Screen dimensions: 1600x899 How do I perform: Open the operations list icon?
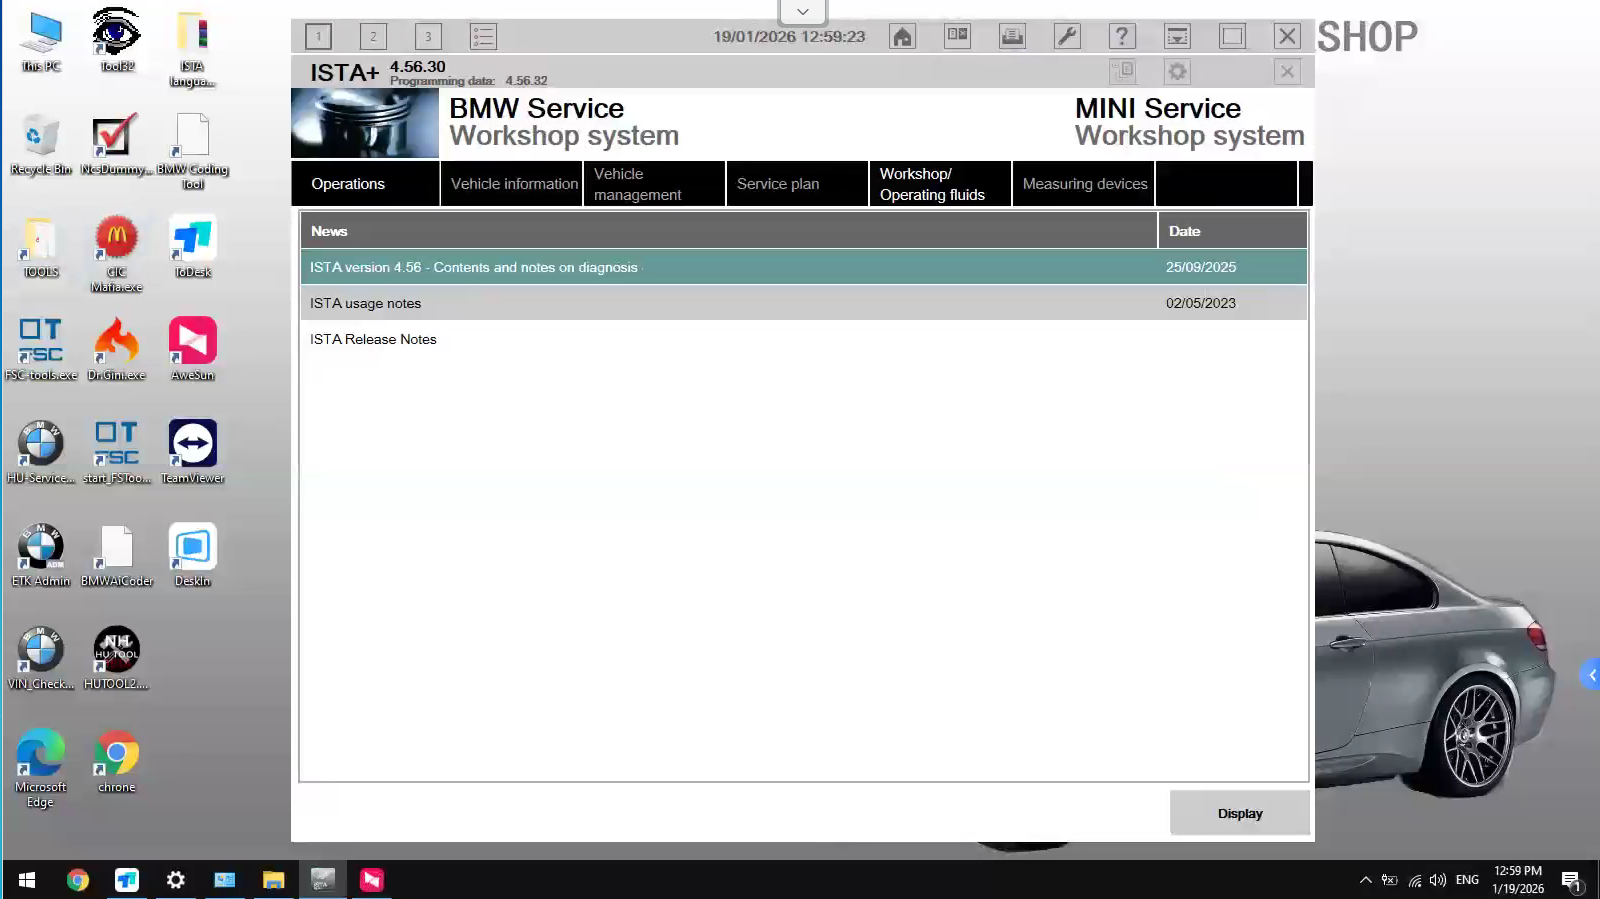pyautogui.click(x=483, y=37)
